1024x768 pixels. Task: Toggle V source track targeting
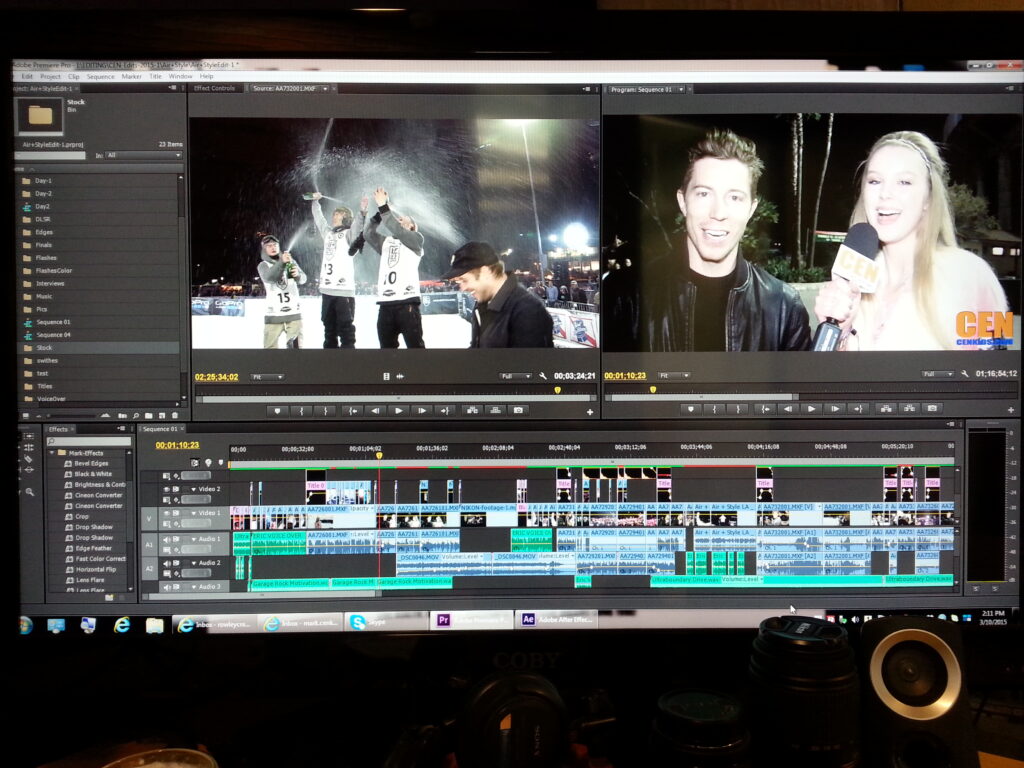point(150,519)
